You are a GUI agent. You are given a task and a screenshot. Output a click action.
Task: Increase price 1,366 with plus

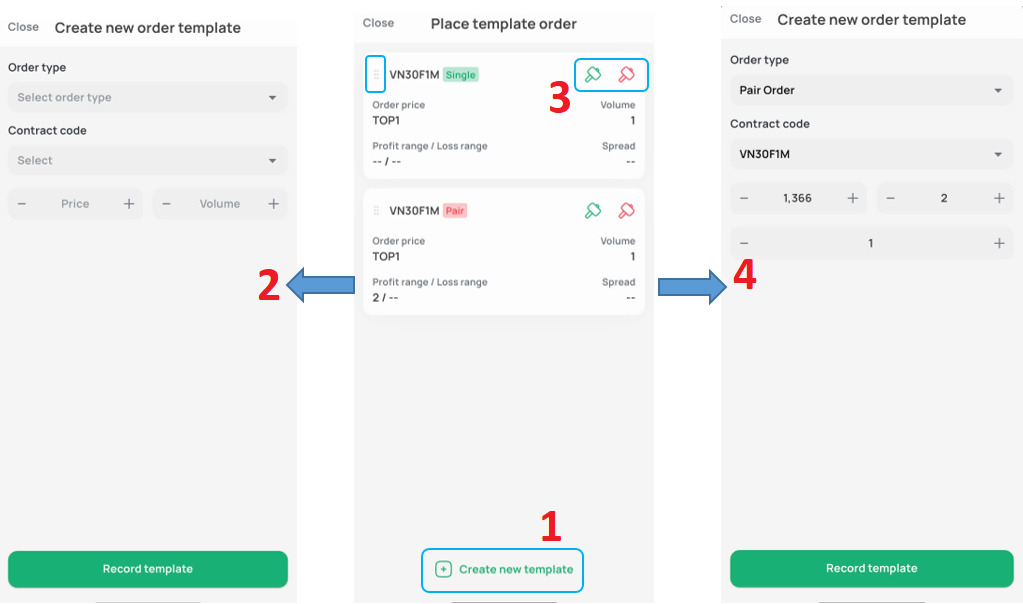click(x=853, y=198)
